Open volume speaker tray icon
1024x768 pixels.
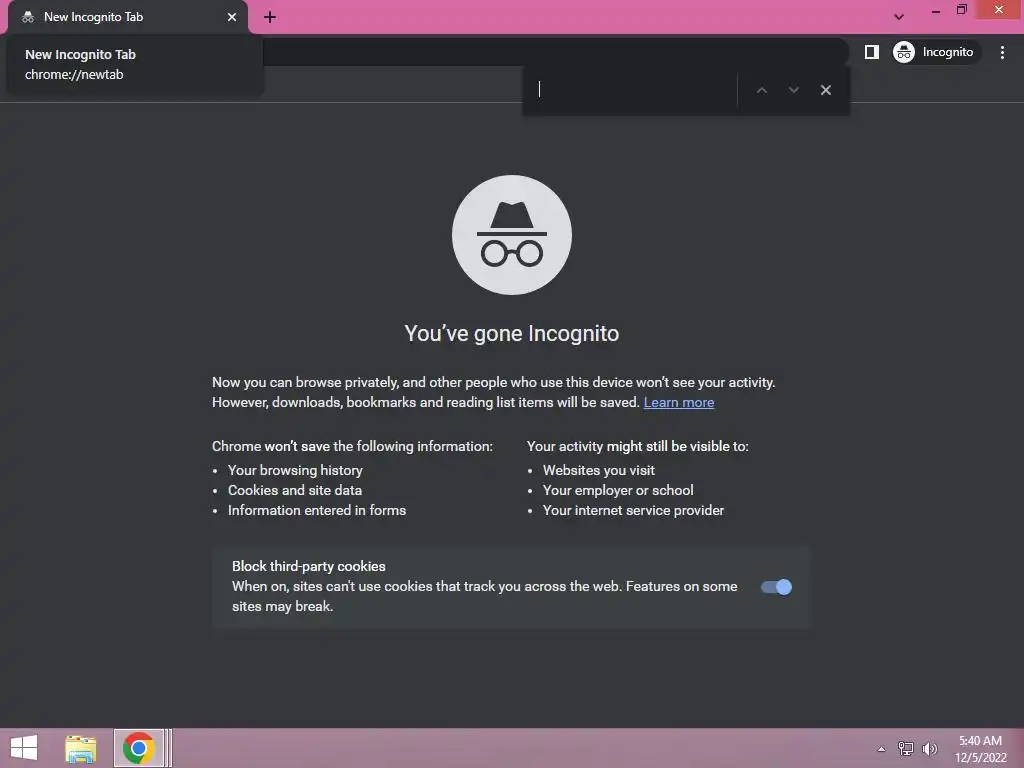tap(930, 748)
